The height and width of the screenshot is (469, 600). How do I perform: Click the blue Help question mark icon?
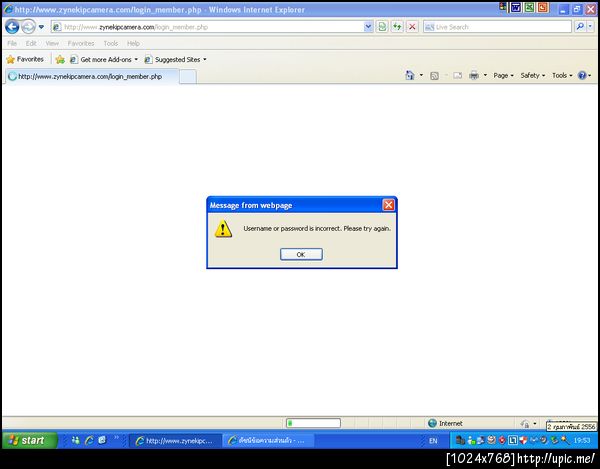click(x=582, y=76)
